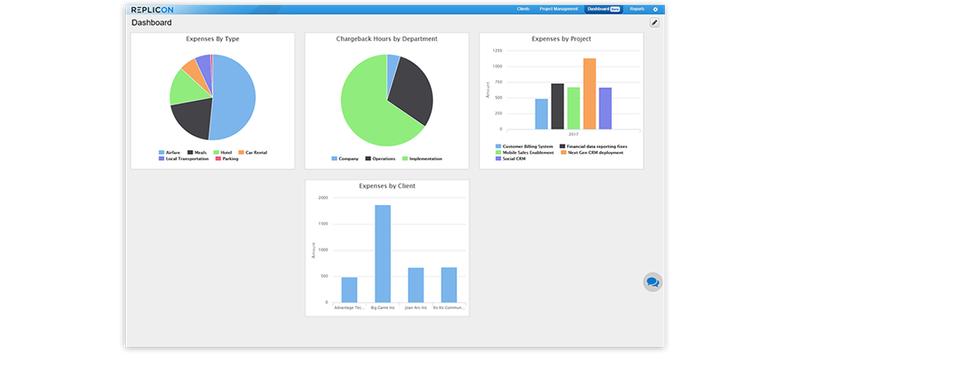Toggle Implementation legend entry
The width and height of the screenshot is (960, 385).
click(422, 159)
